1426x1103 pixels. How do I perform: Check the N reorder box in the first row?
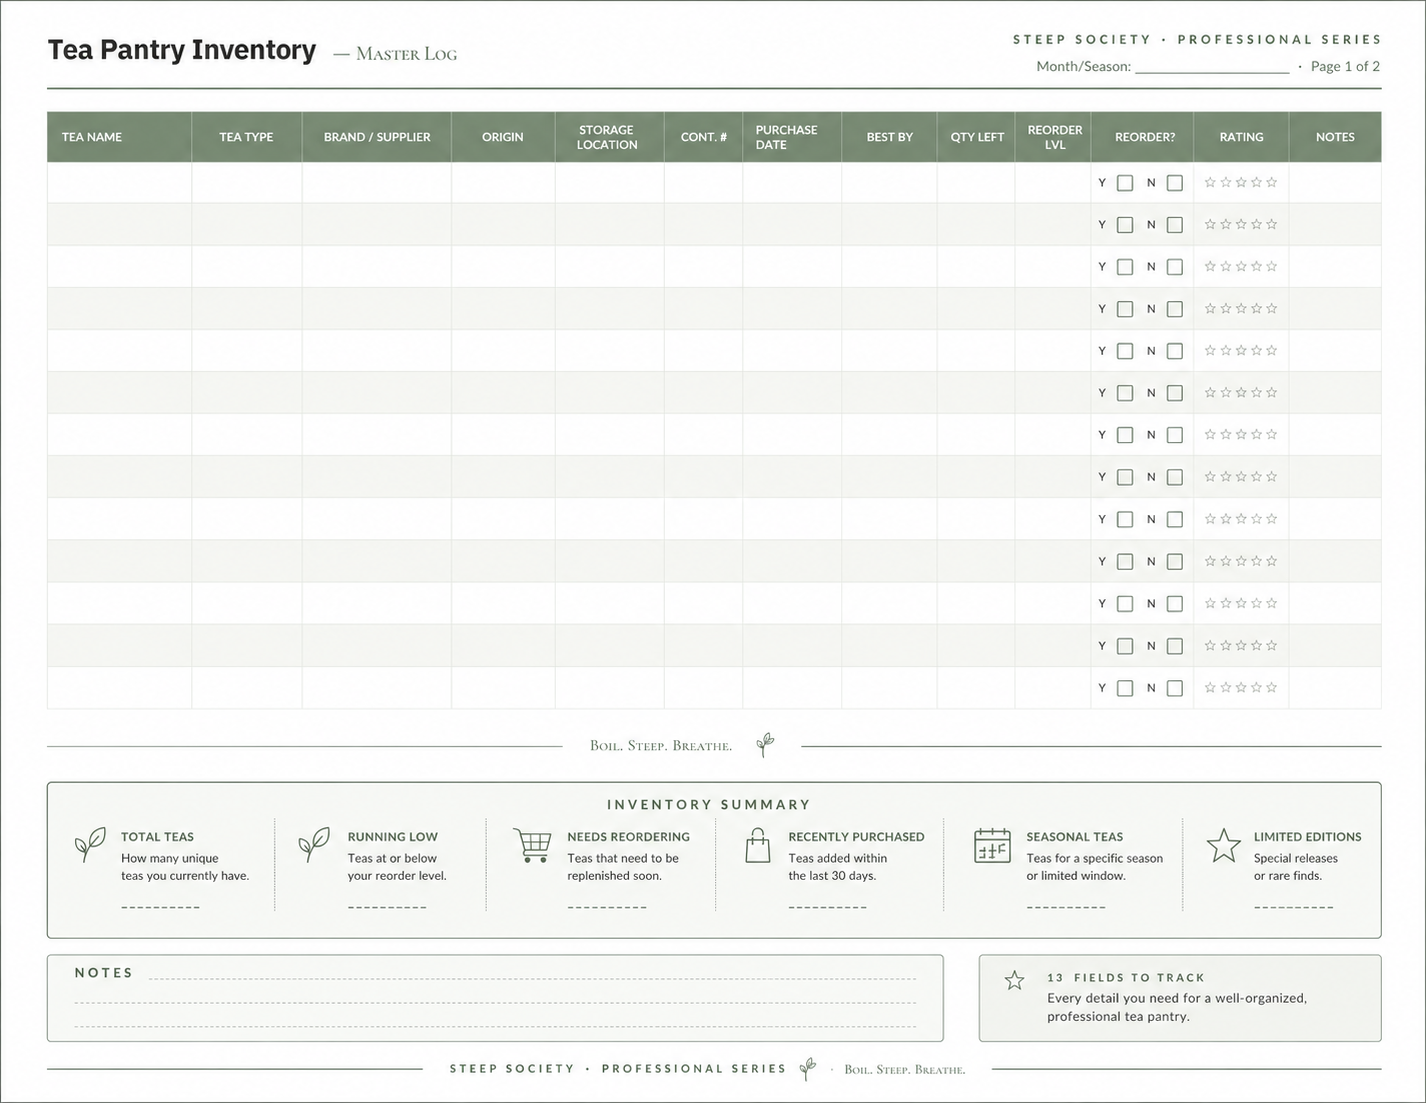pyautogui.click(x=1175, y=183)
